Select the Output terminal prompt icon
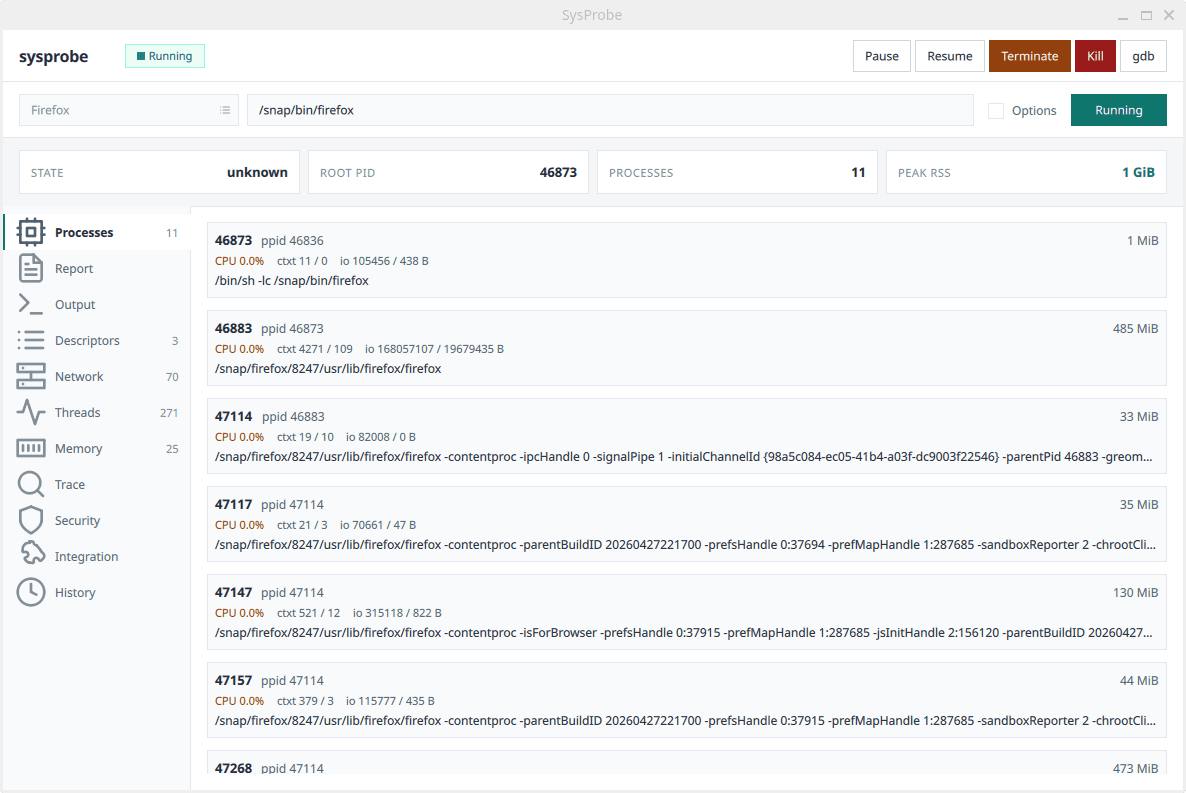Screen dimensions: 1186x793 (x=31, y=304)
